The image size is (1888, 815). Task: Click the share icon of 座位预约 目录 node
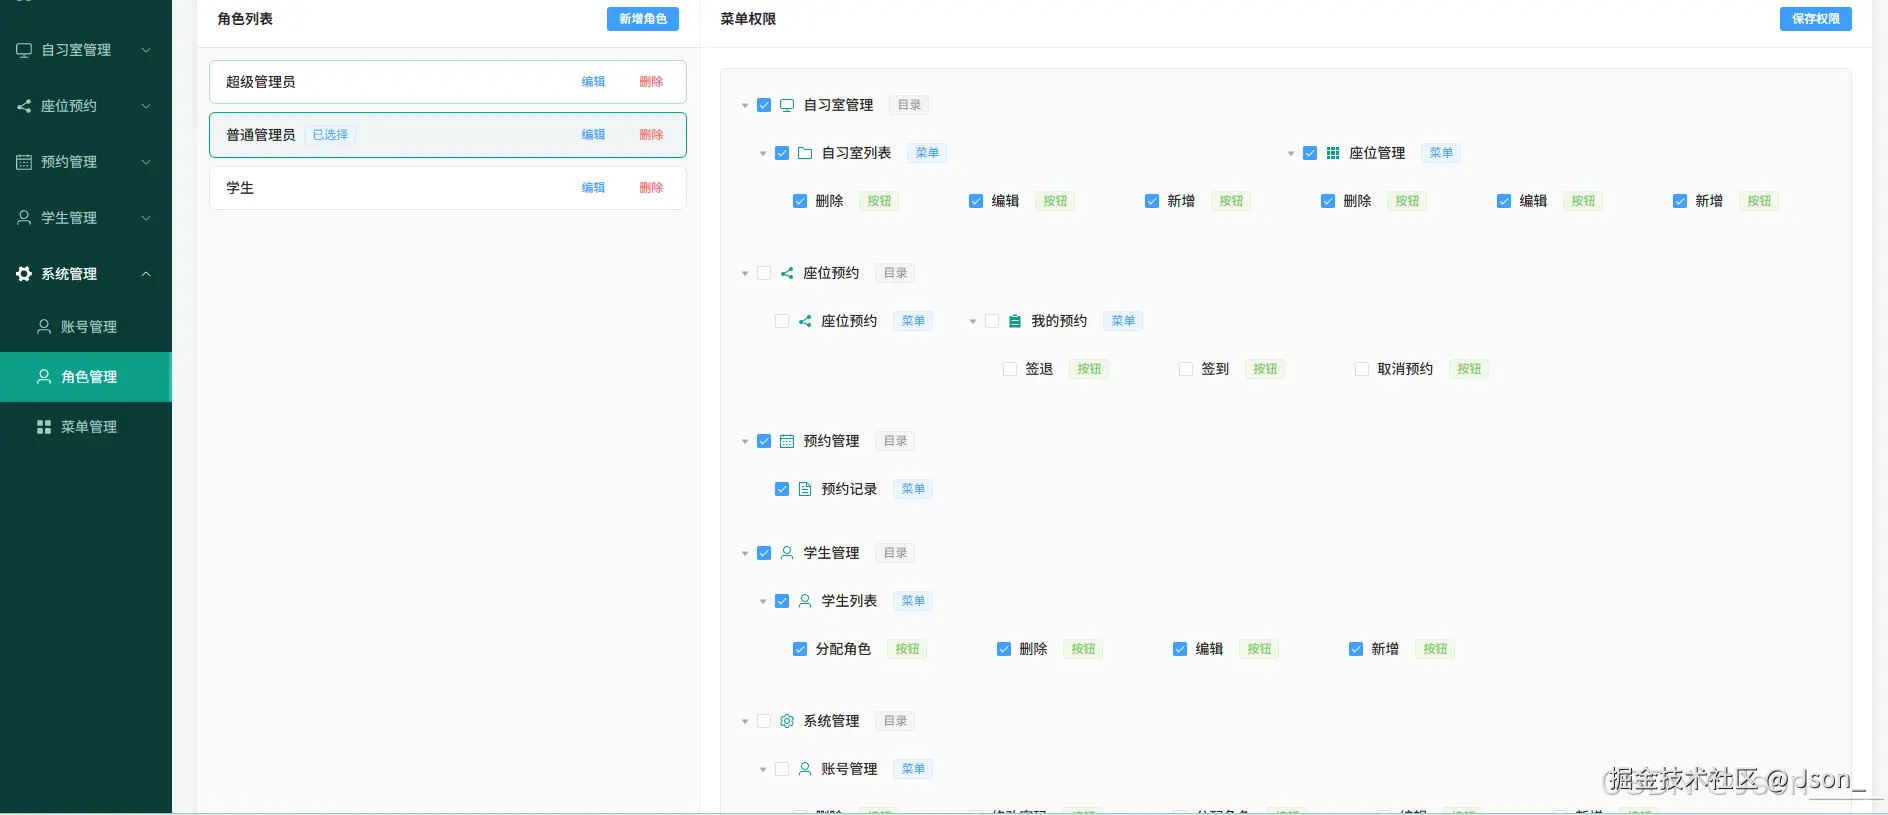point(787,273)
